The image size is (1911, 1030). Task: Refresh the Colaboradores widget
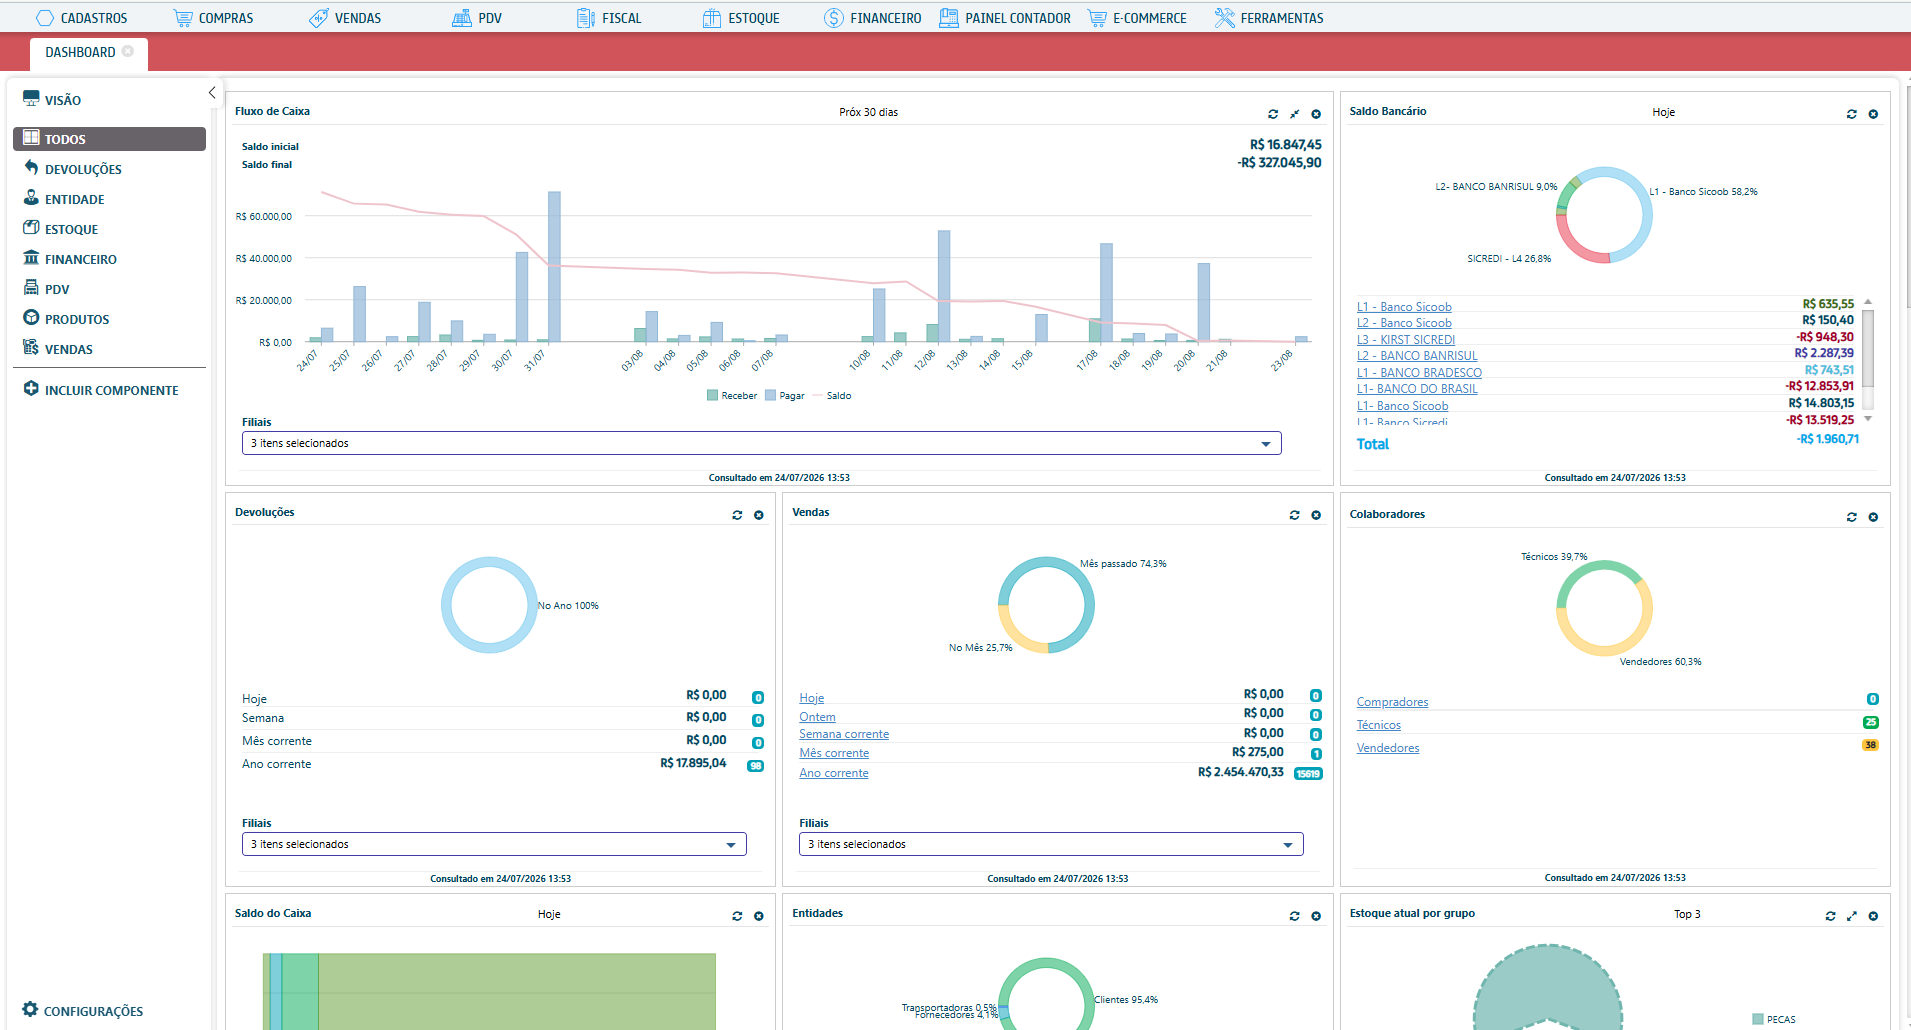pyautogui.click(x=1851, y=517)
